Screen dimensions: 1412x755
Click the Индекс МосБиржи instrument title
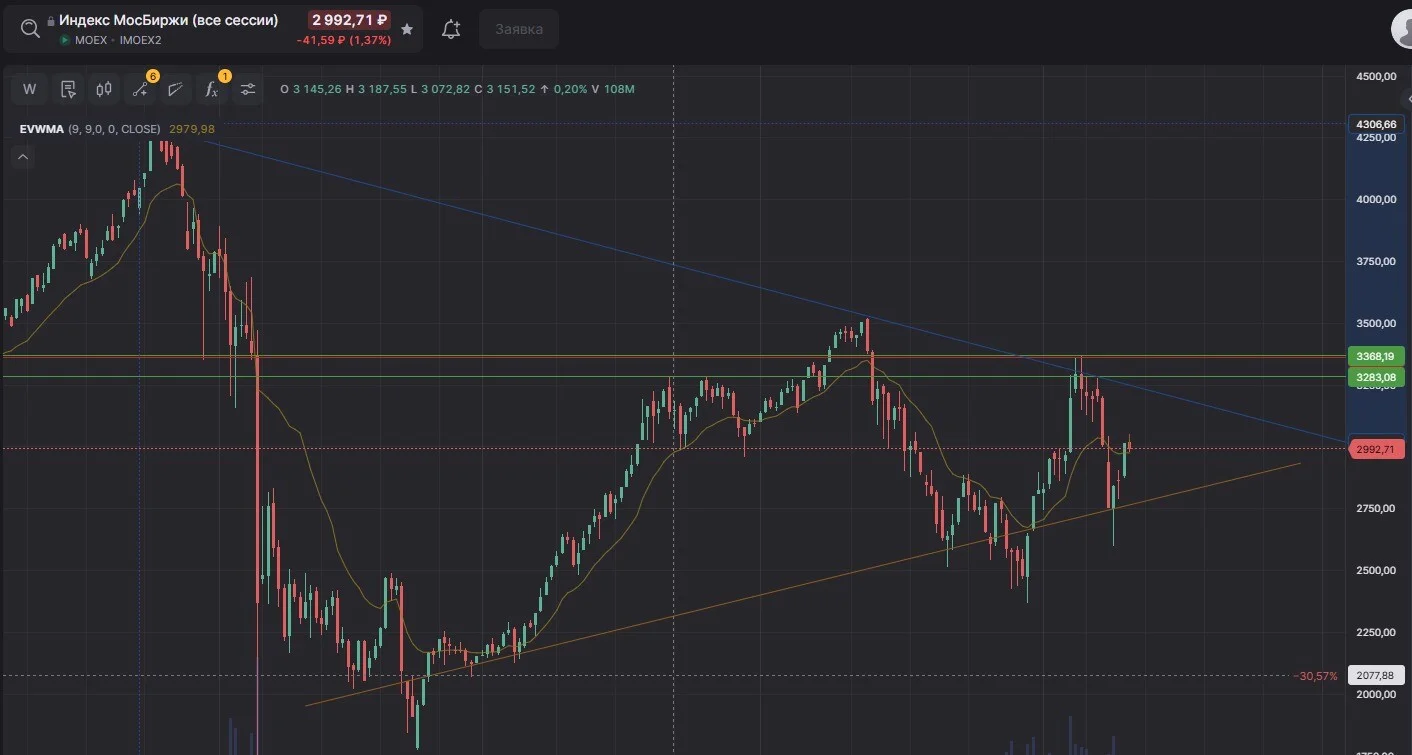pyautogui.click(x=169, y=20)
